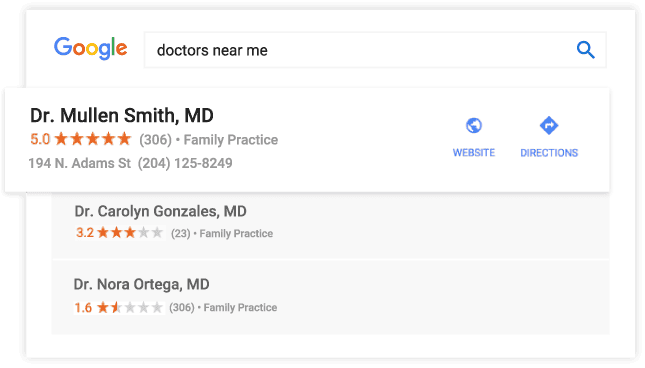Click the (306) review count for Dr. Ortega
645x368 pixels.
tap(181, 308)
